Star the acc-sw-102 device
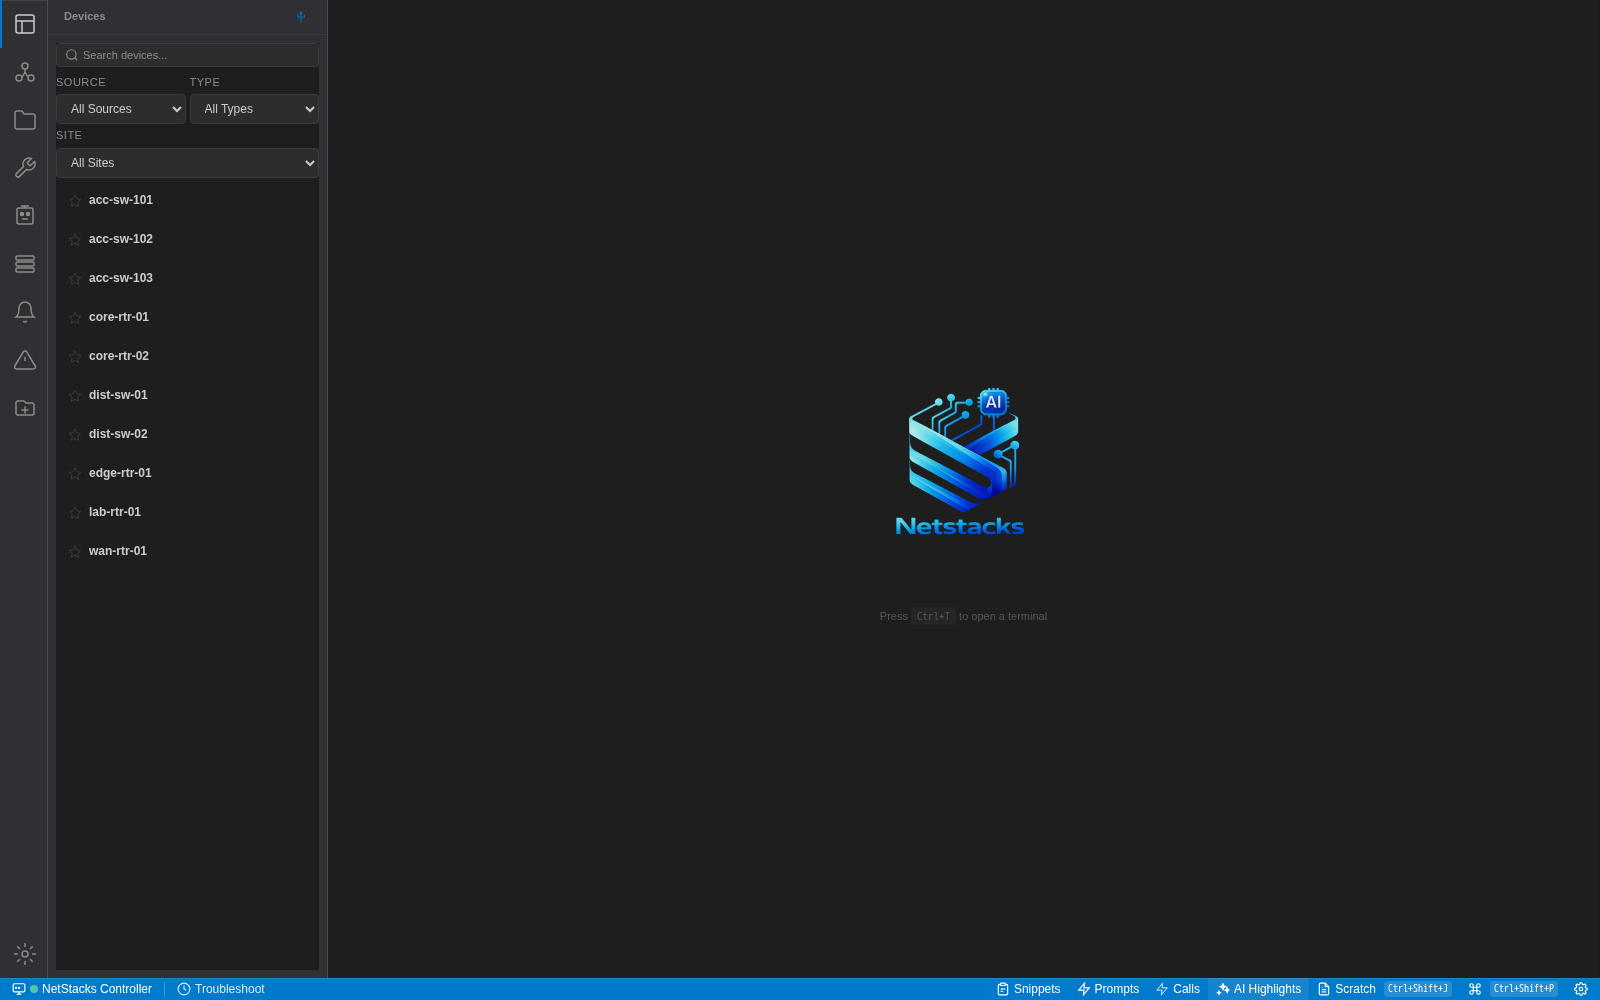 tap(75, 240)
